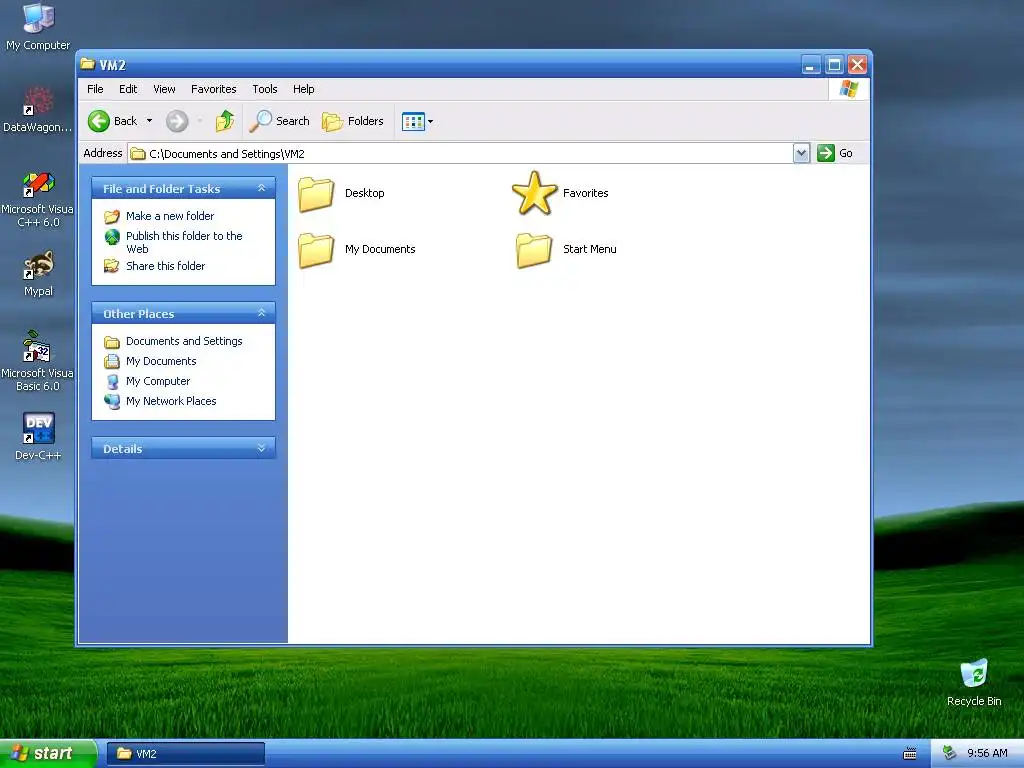Click the Windows flag logo in toolbar
1024x768 pixels.
(848, 89)
